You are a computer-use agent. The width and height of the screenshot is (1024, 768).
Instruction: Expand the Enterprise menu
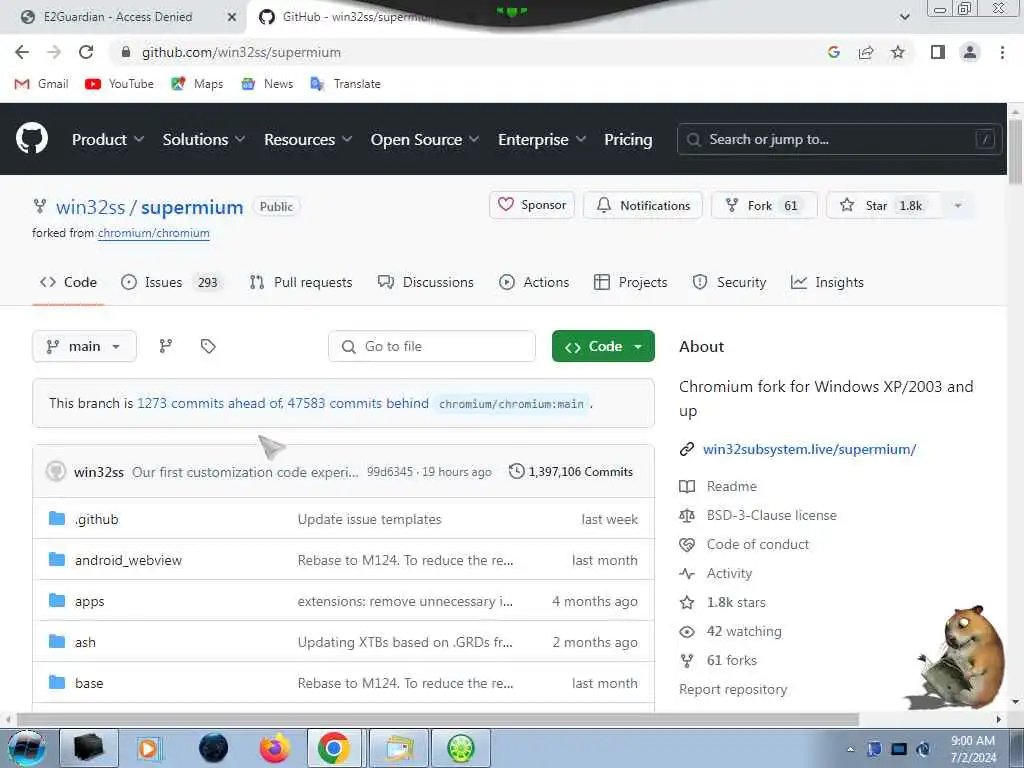pos(542,139)
